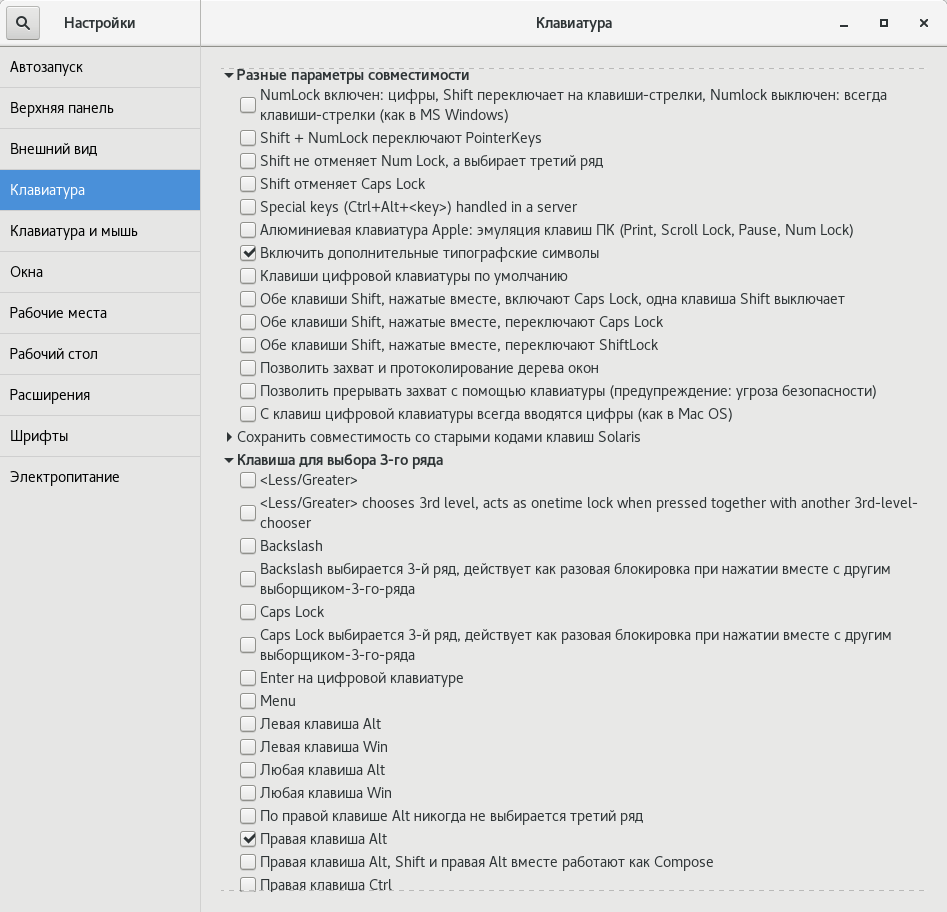Open the Автозапуск settings section
The height and width of the screenshot is (912, 947).
coord(100,67)
